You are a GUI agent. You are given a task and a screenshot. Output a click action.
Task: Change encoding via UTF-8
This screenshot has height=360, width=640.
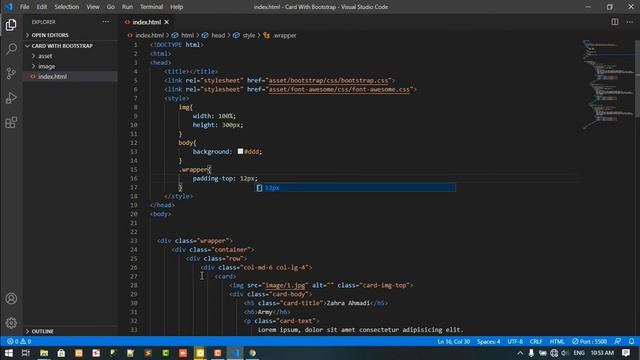(x=515, y=341)
